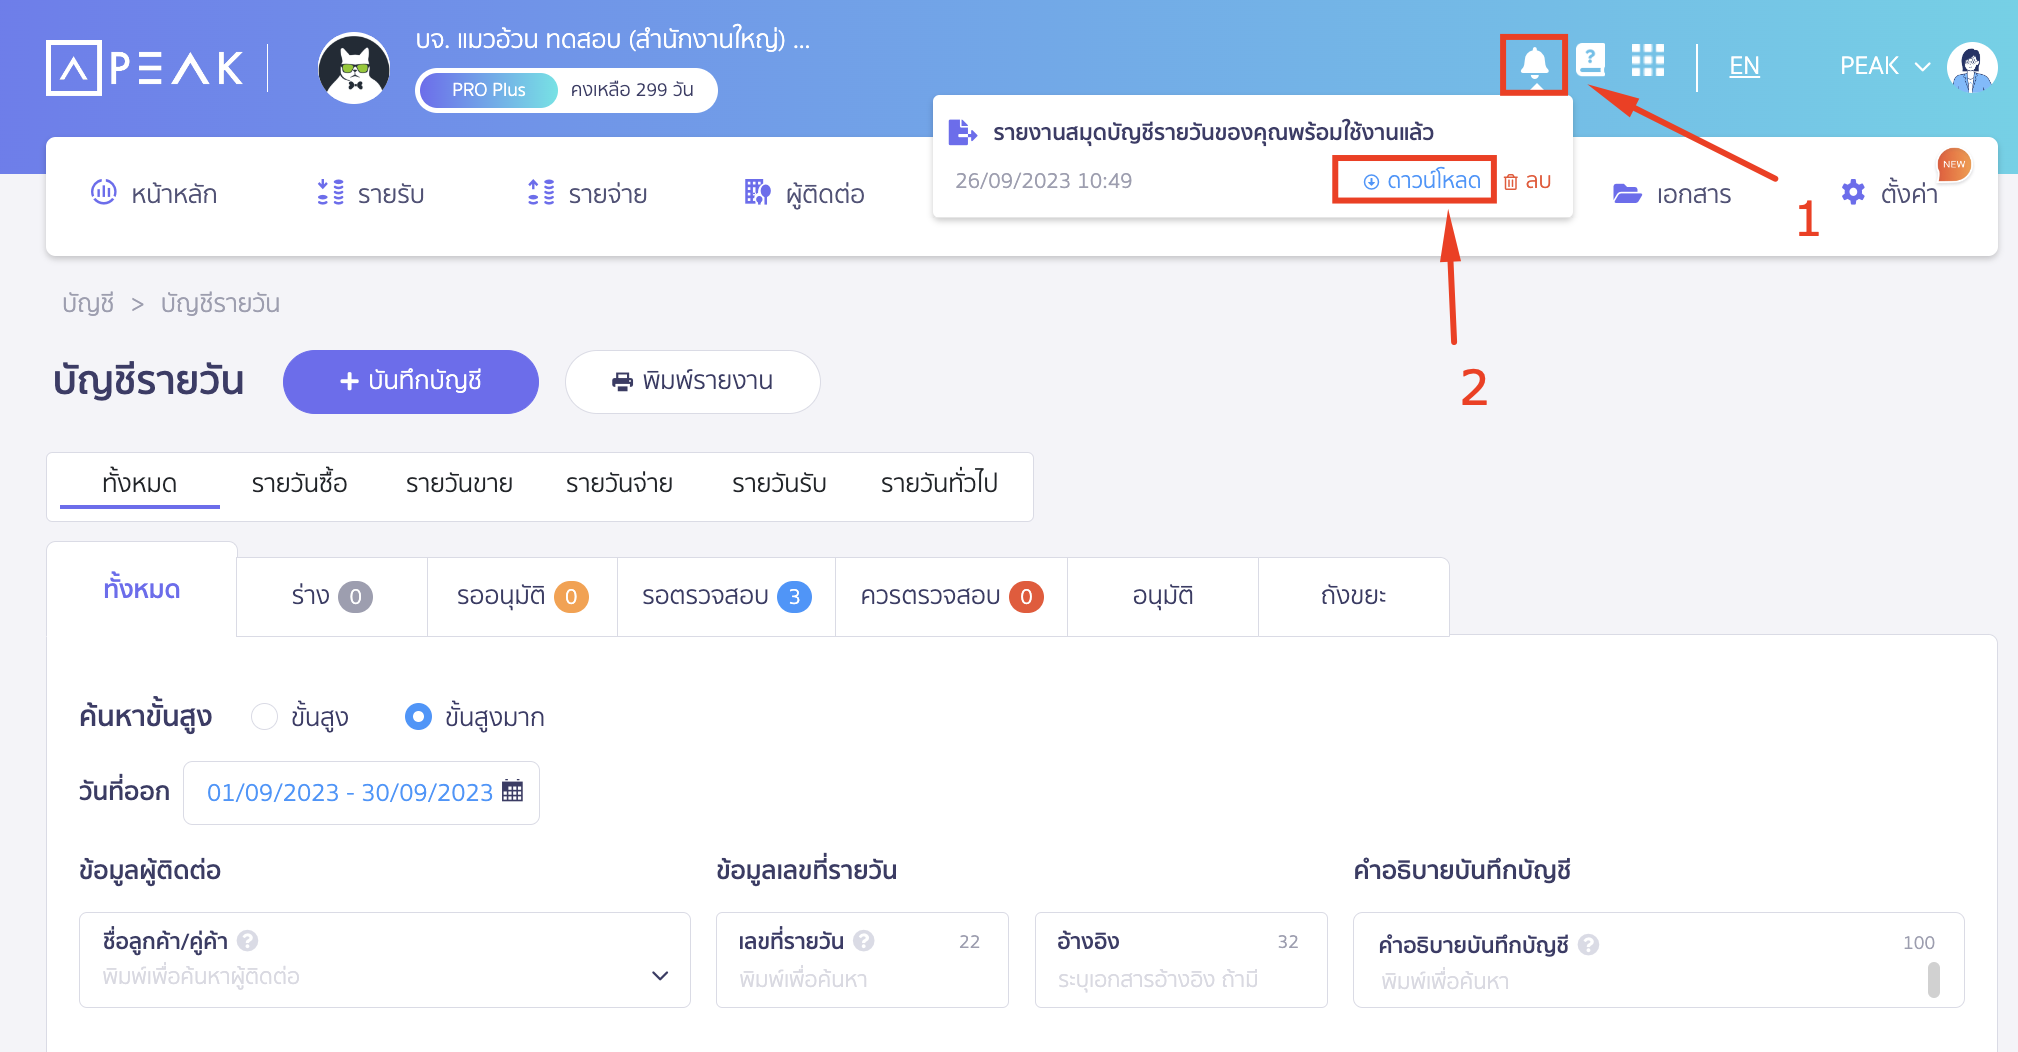This screenshot has width=2018, height=1052.
Task: Select the รายวันขาย tab
Action: coord(459,484)
